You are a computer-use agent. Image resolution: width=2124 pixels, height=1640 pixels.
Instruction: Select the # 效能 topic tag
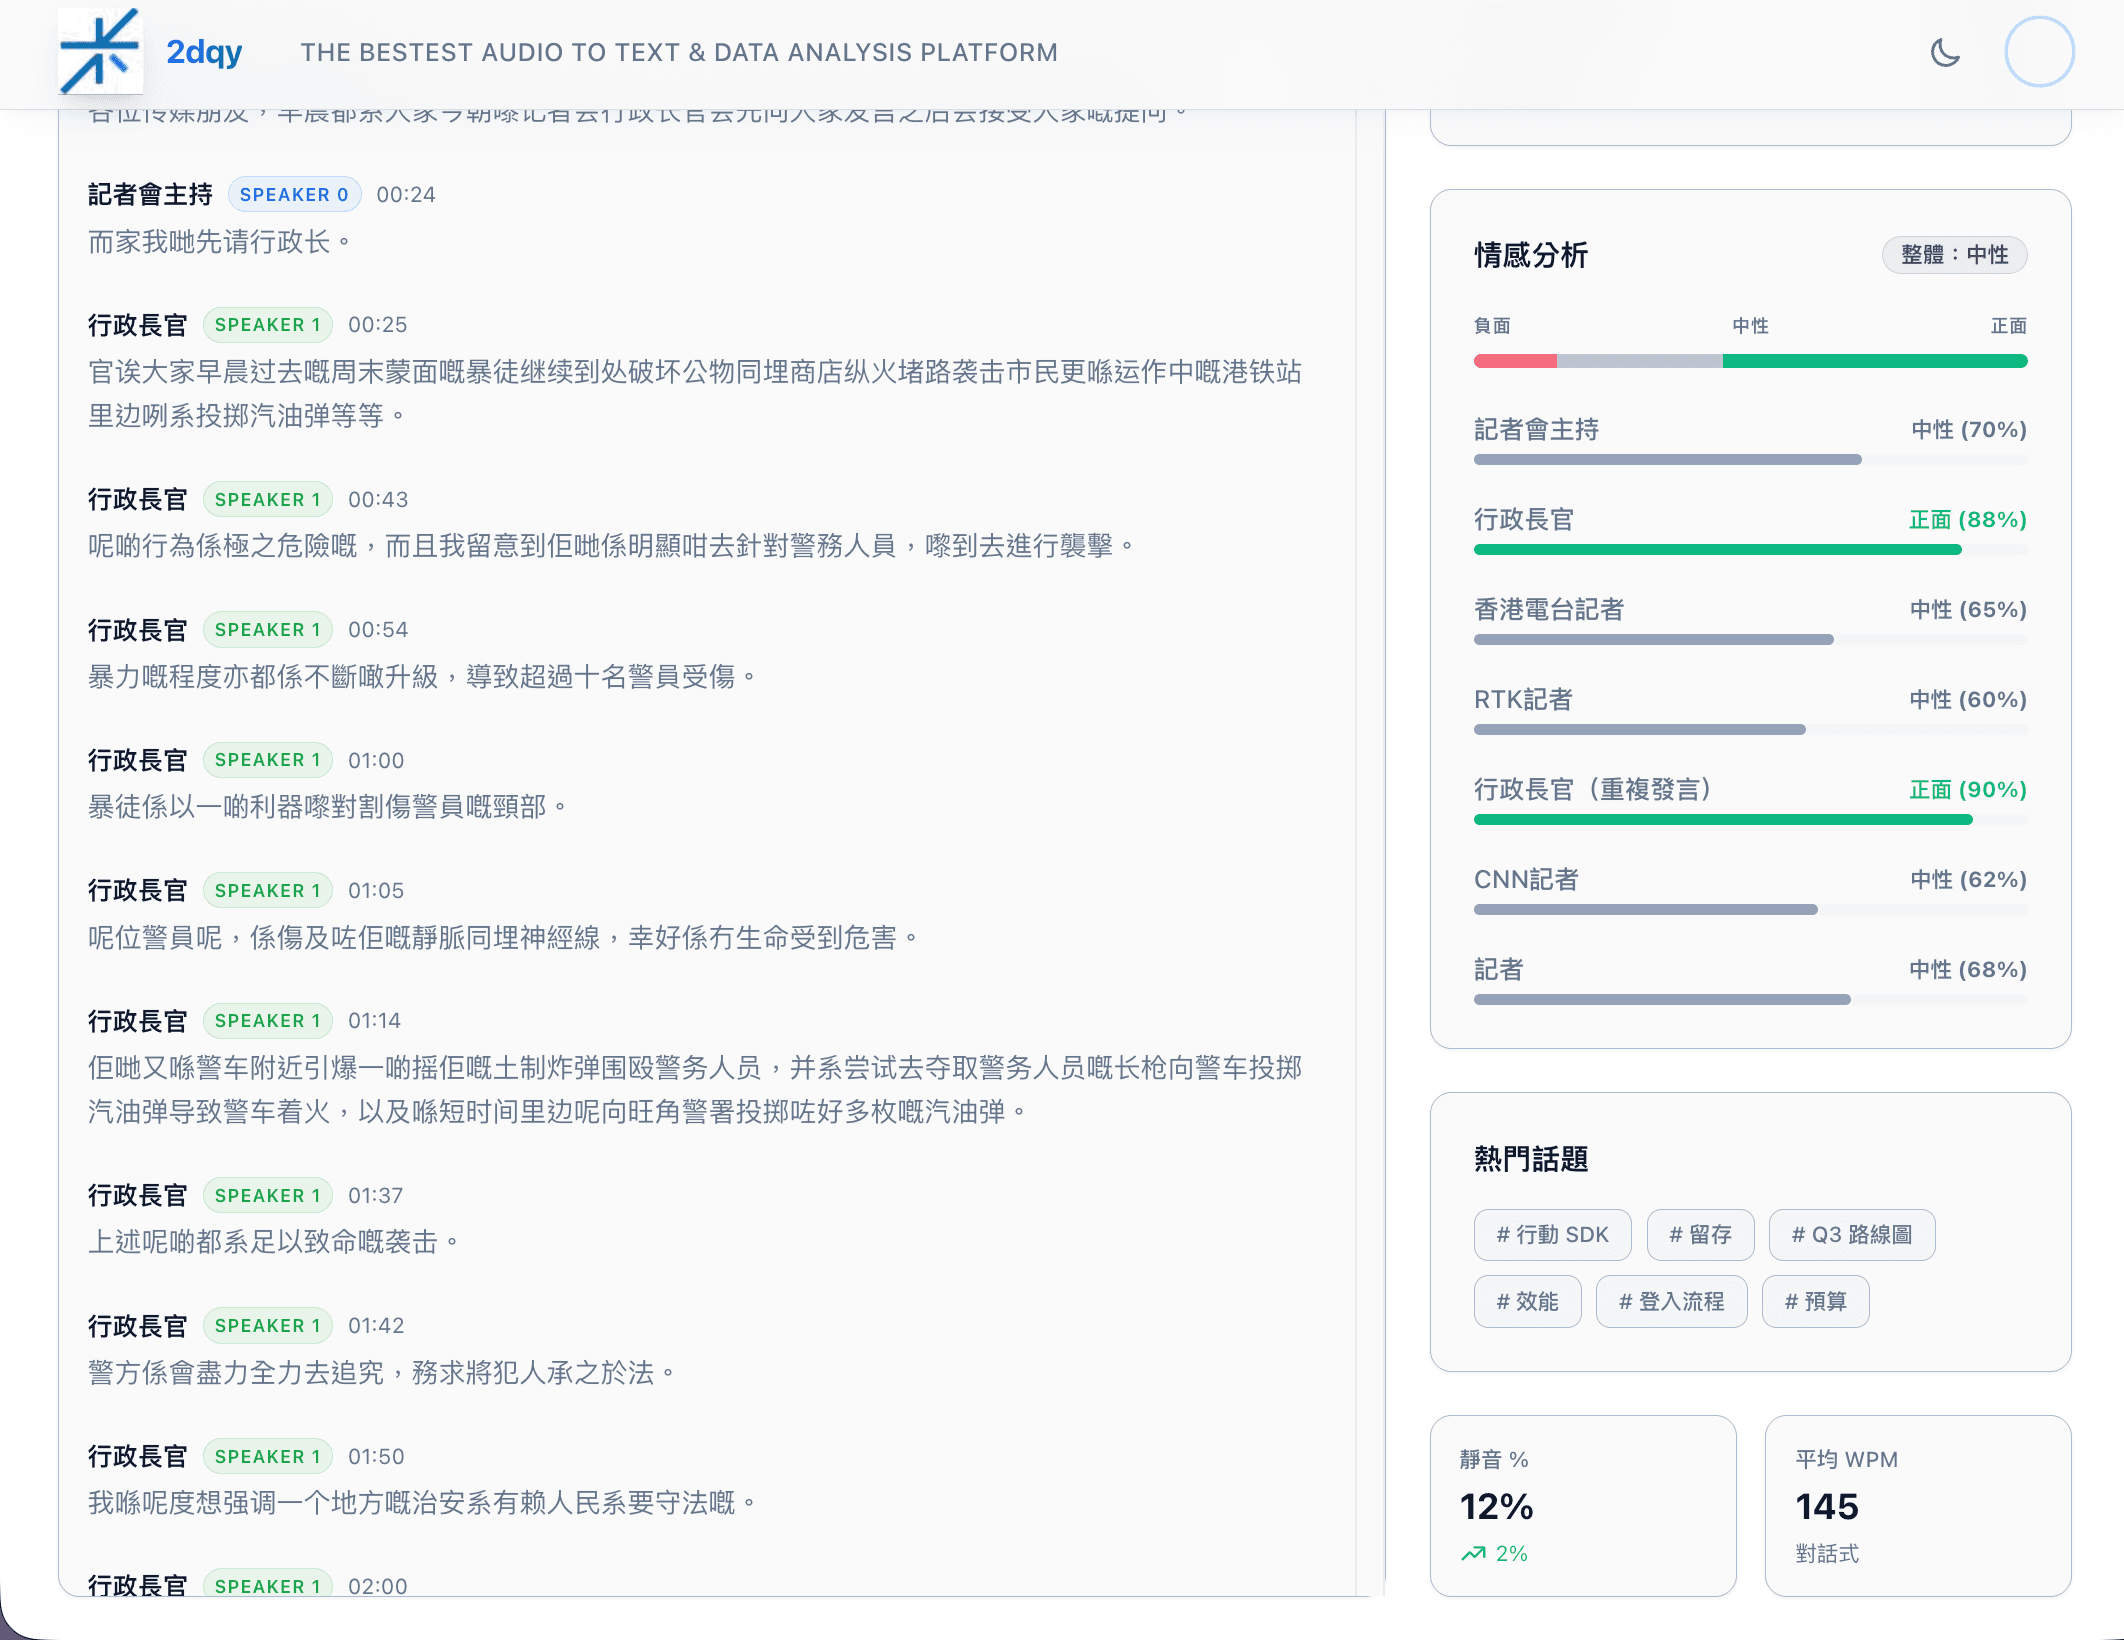pos(1528,1302)
